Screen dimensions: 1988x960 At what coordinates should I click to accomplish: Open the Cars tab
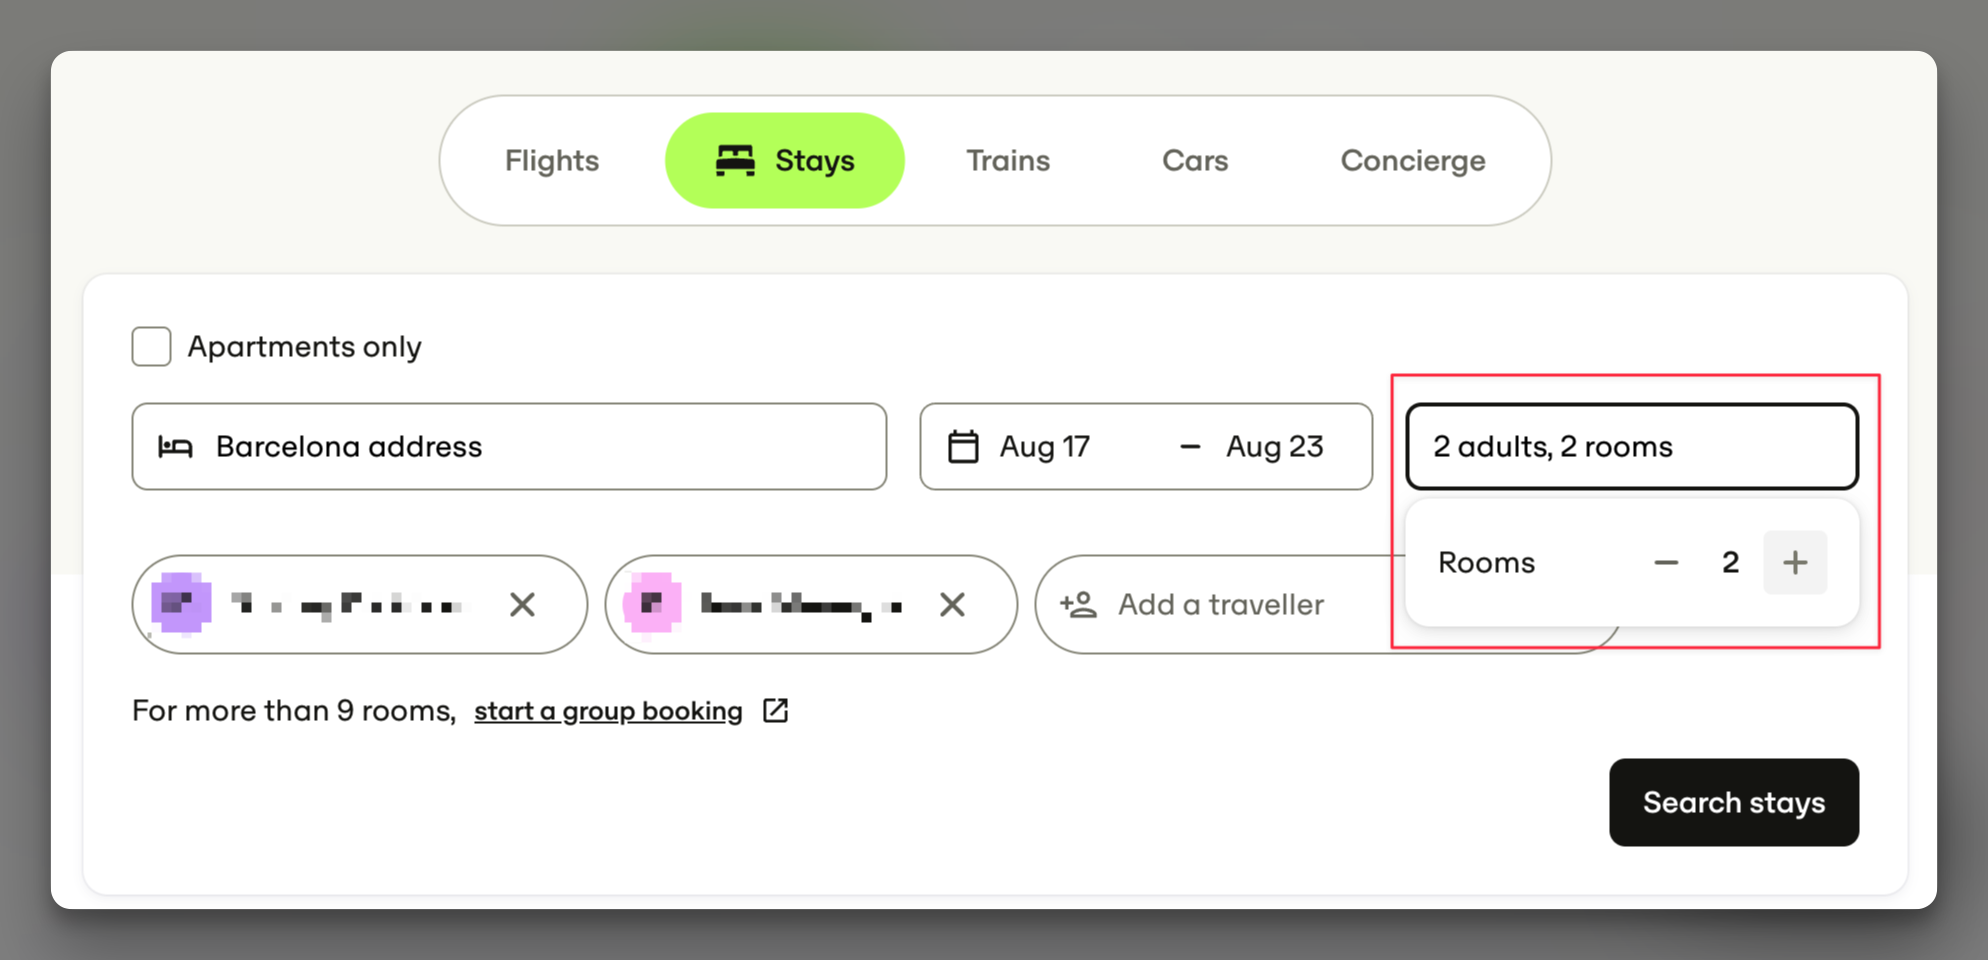[x=1195, y=160]
